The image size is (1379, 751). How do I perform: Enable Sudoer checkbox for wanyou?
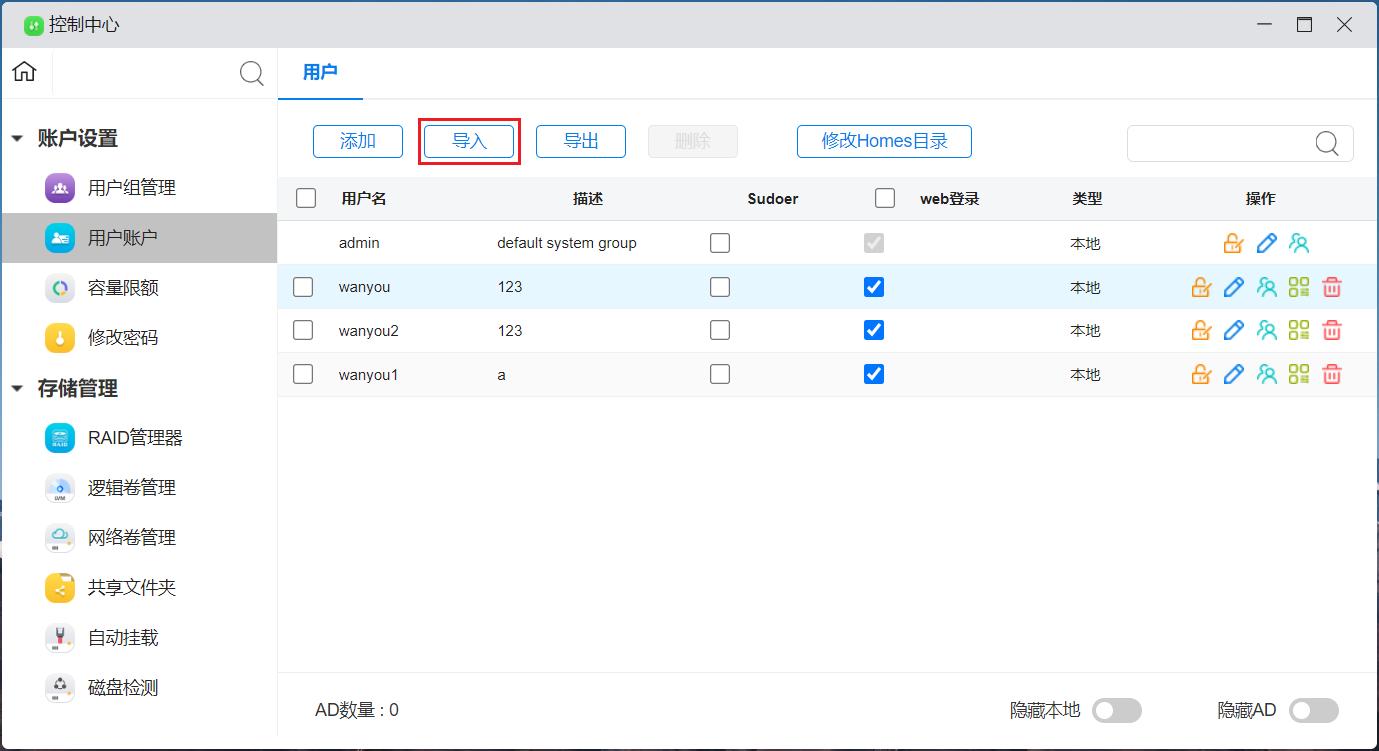coord(720,287)
